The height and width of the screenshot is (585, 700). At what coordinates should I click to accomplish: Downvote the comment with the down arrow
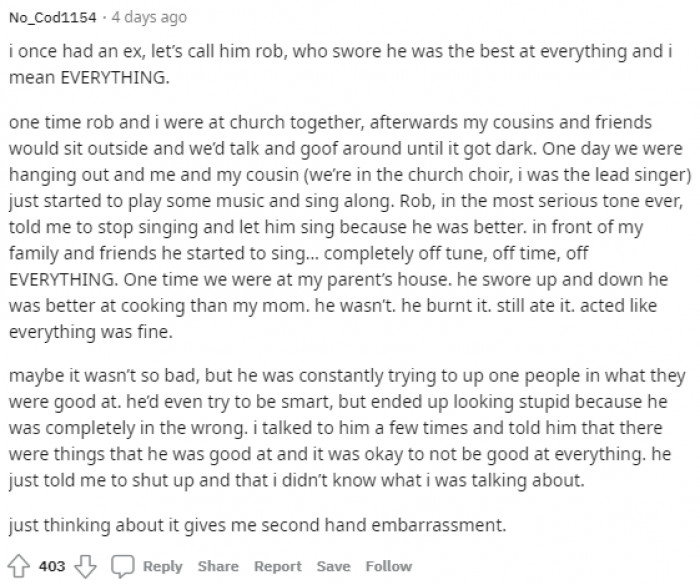(x=83, y=566)
